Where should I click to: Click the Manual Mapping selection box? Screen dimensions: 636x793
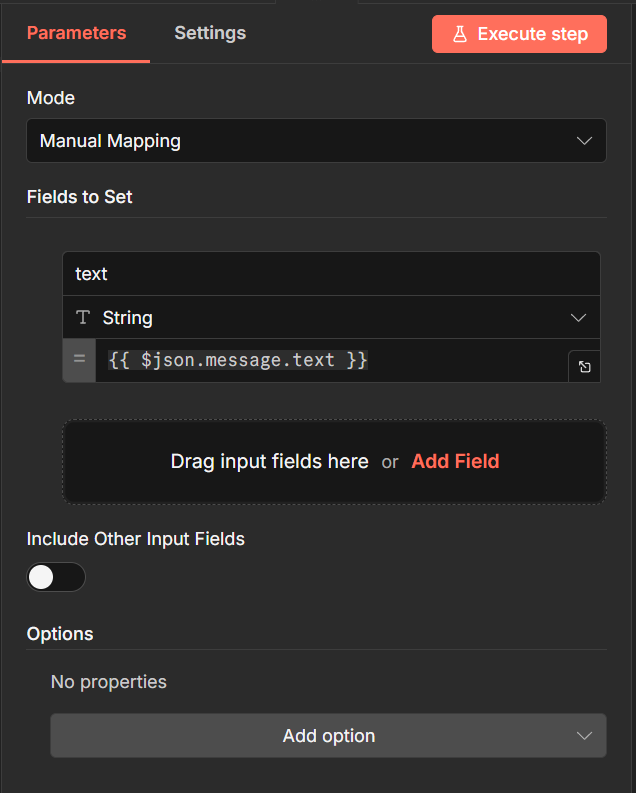click(x=300, y=141)
